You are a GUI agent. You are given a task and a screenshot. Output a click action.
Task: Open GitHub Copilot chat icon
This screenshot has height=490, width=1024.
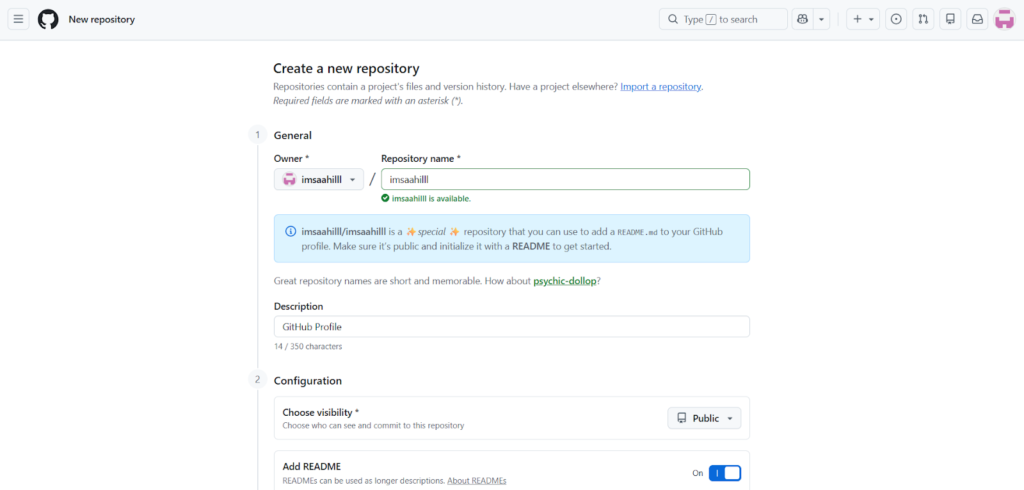(802, 19)
